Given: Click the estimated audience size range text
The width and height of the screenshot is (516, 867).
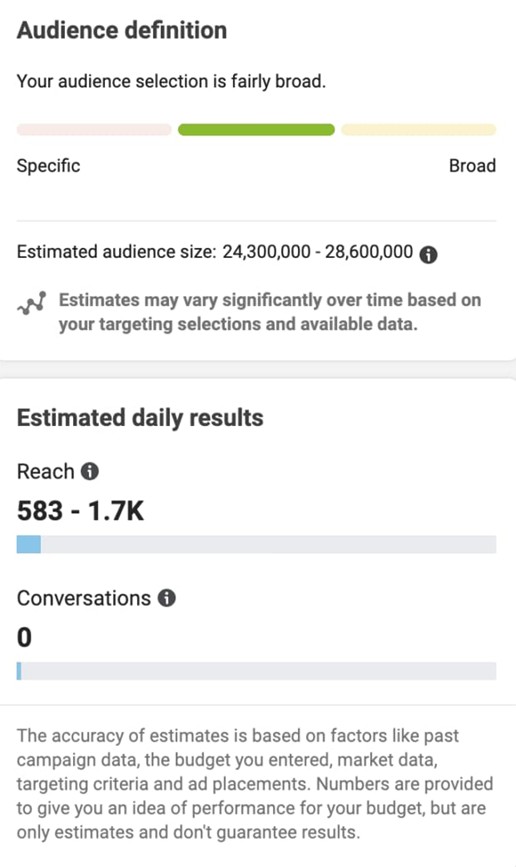Looking at the screenshot, I should coord(317,252).
